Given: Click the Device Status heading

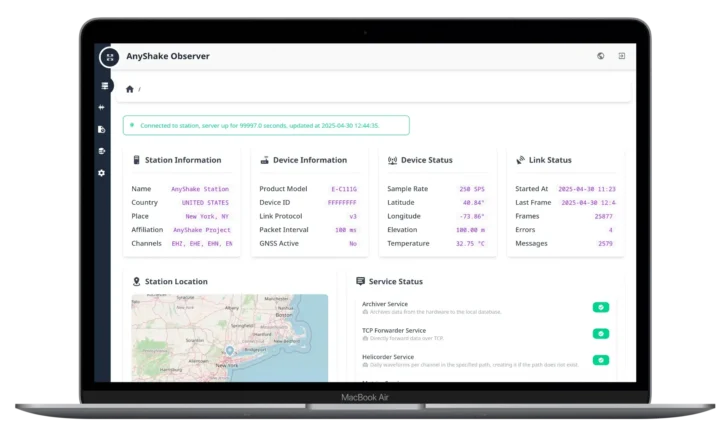Looking at the screenshot, I should pos(427,160).
